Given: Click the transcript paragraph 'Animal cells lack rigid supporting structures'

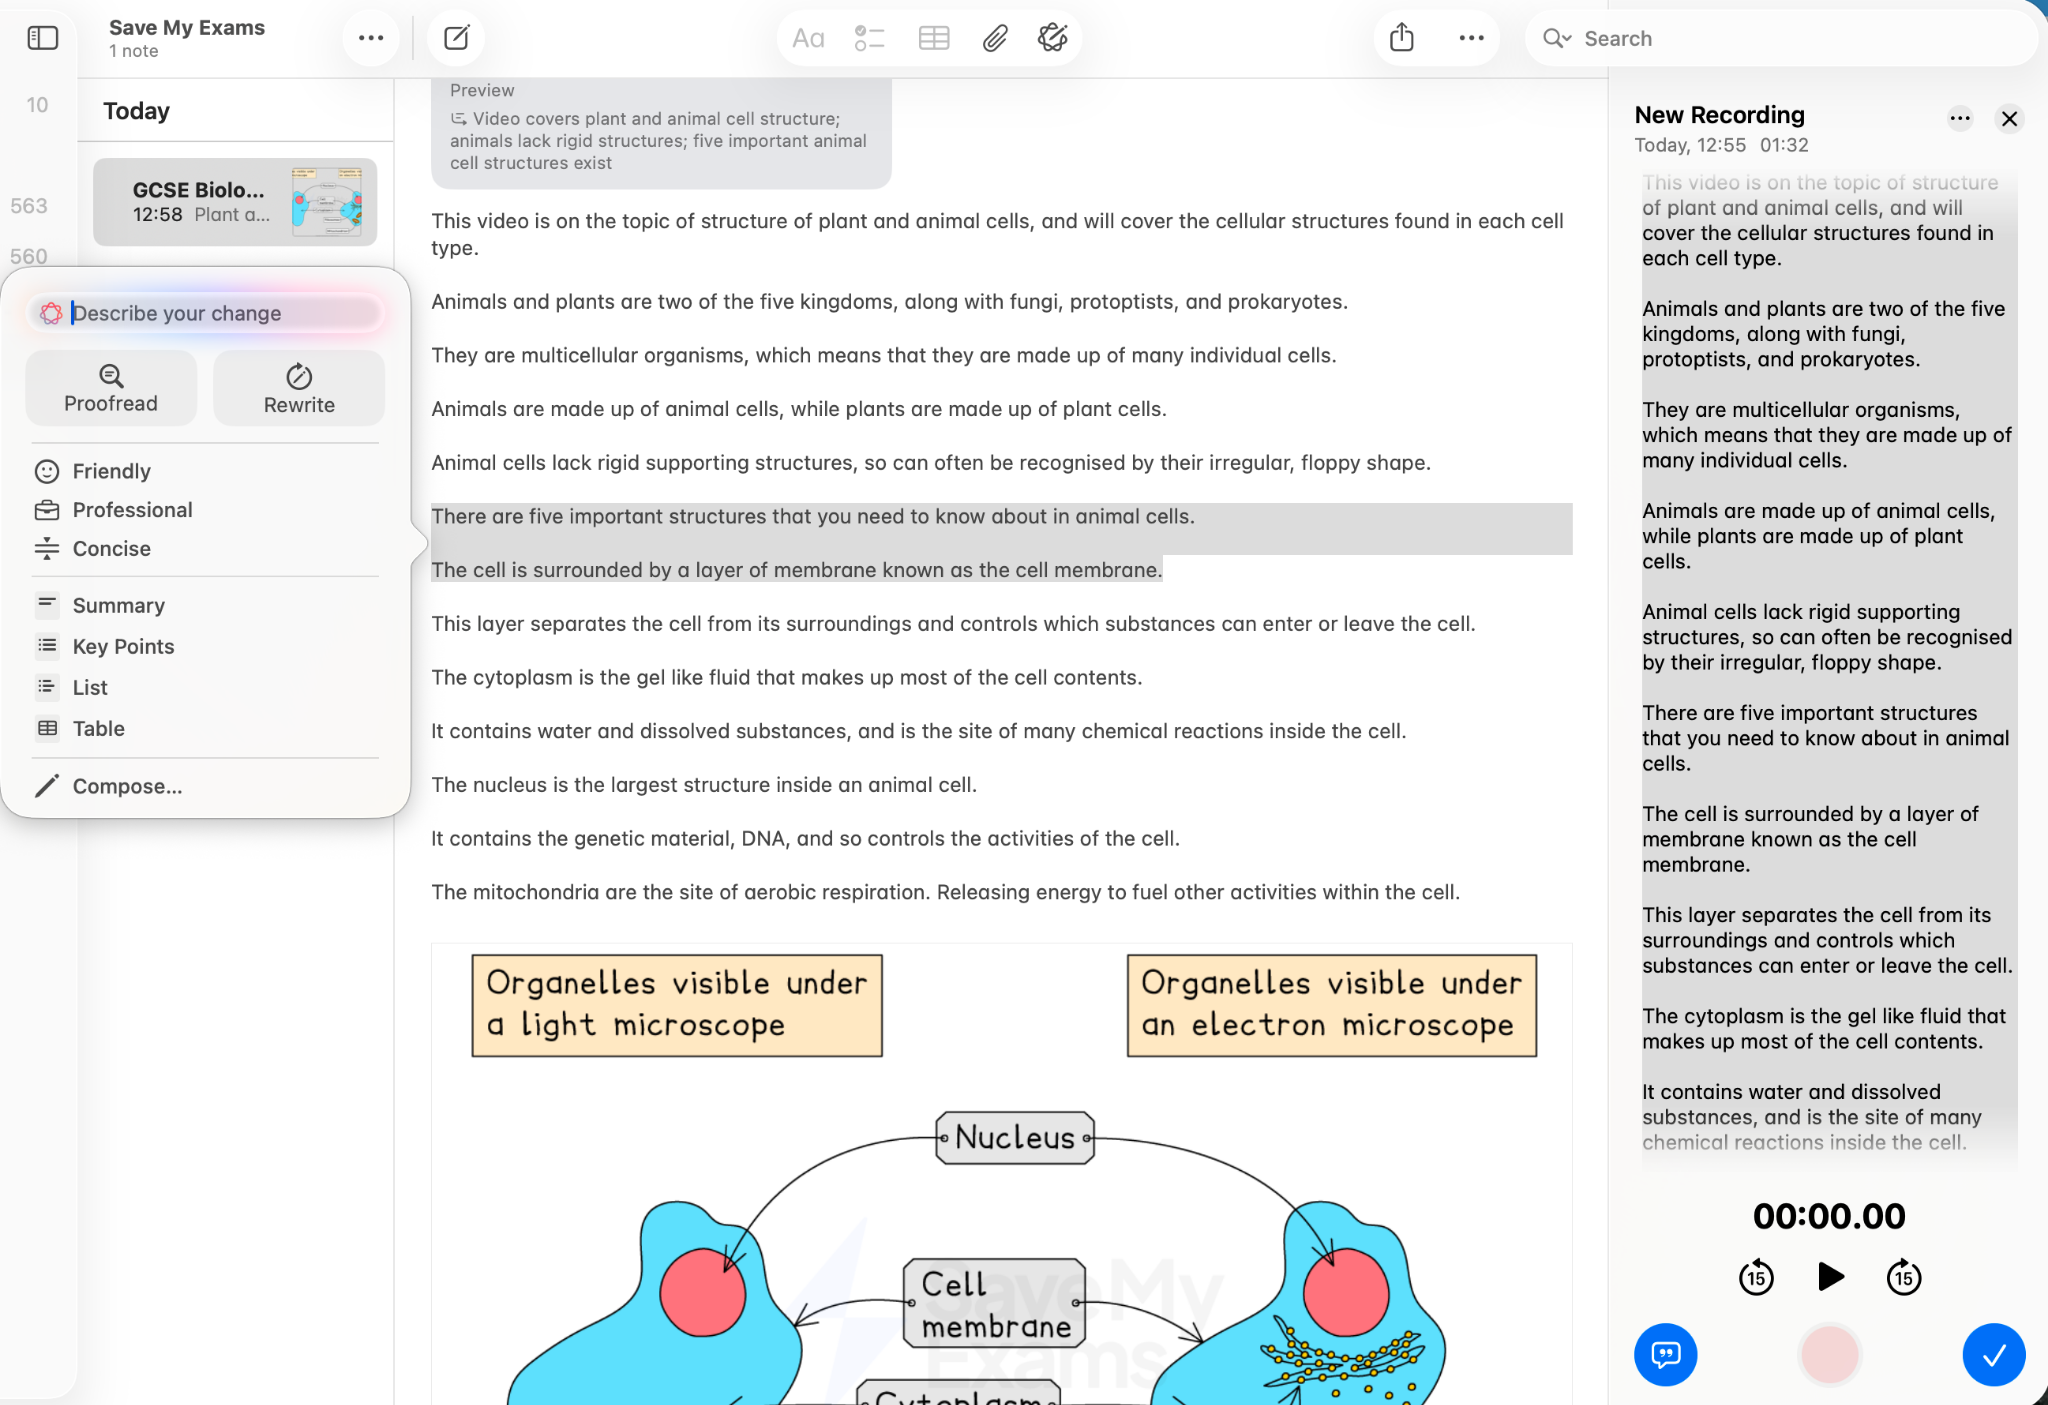Looking at the screenshot, I should (1826, 637).
